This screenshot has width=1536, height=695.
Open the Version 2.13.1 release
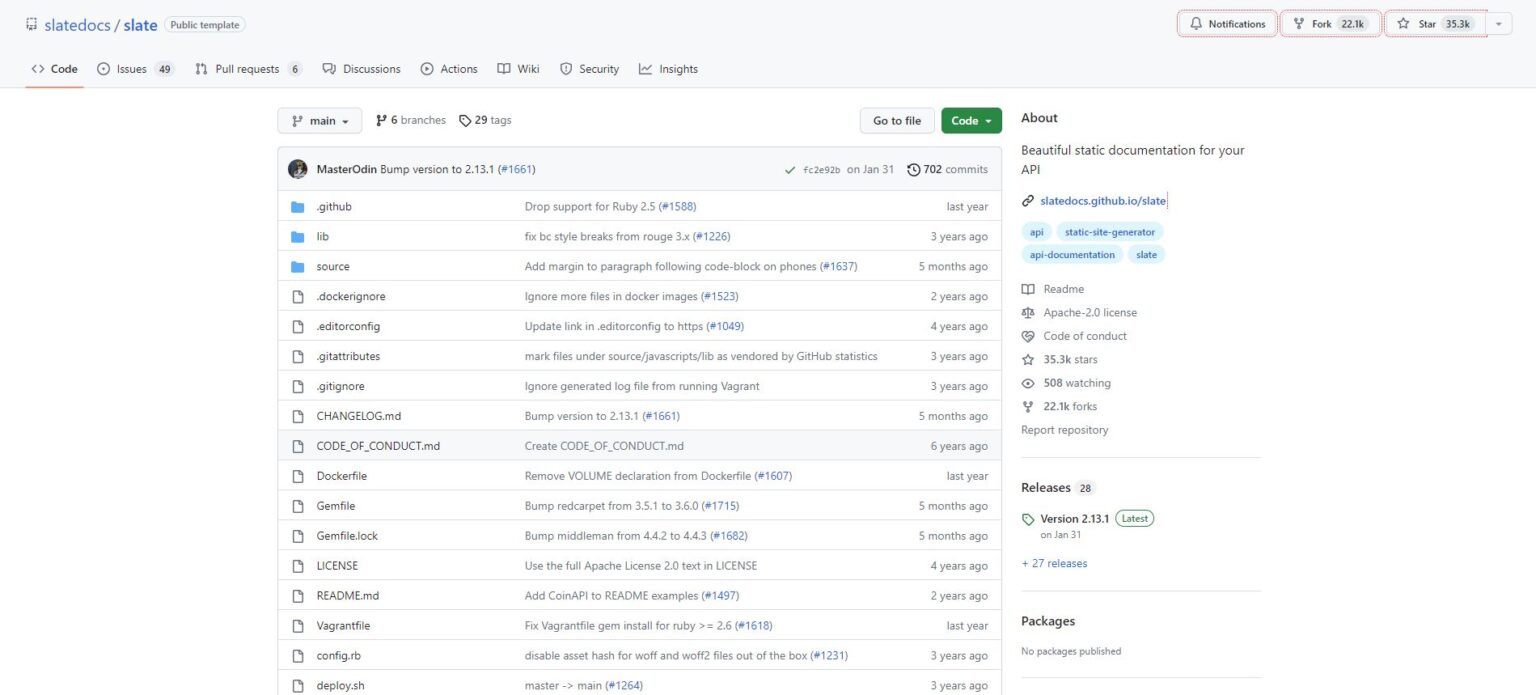click(1074, 518)
